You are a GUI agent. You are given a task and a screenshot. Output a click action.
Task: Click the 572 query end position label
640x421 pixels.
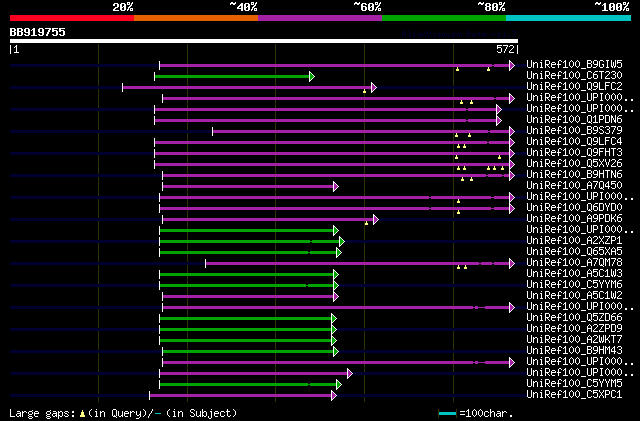pyautogui.click(x=505, y=49)
